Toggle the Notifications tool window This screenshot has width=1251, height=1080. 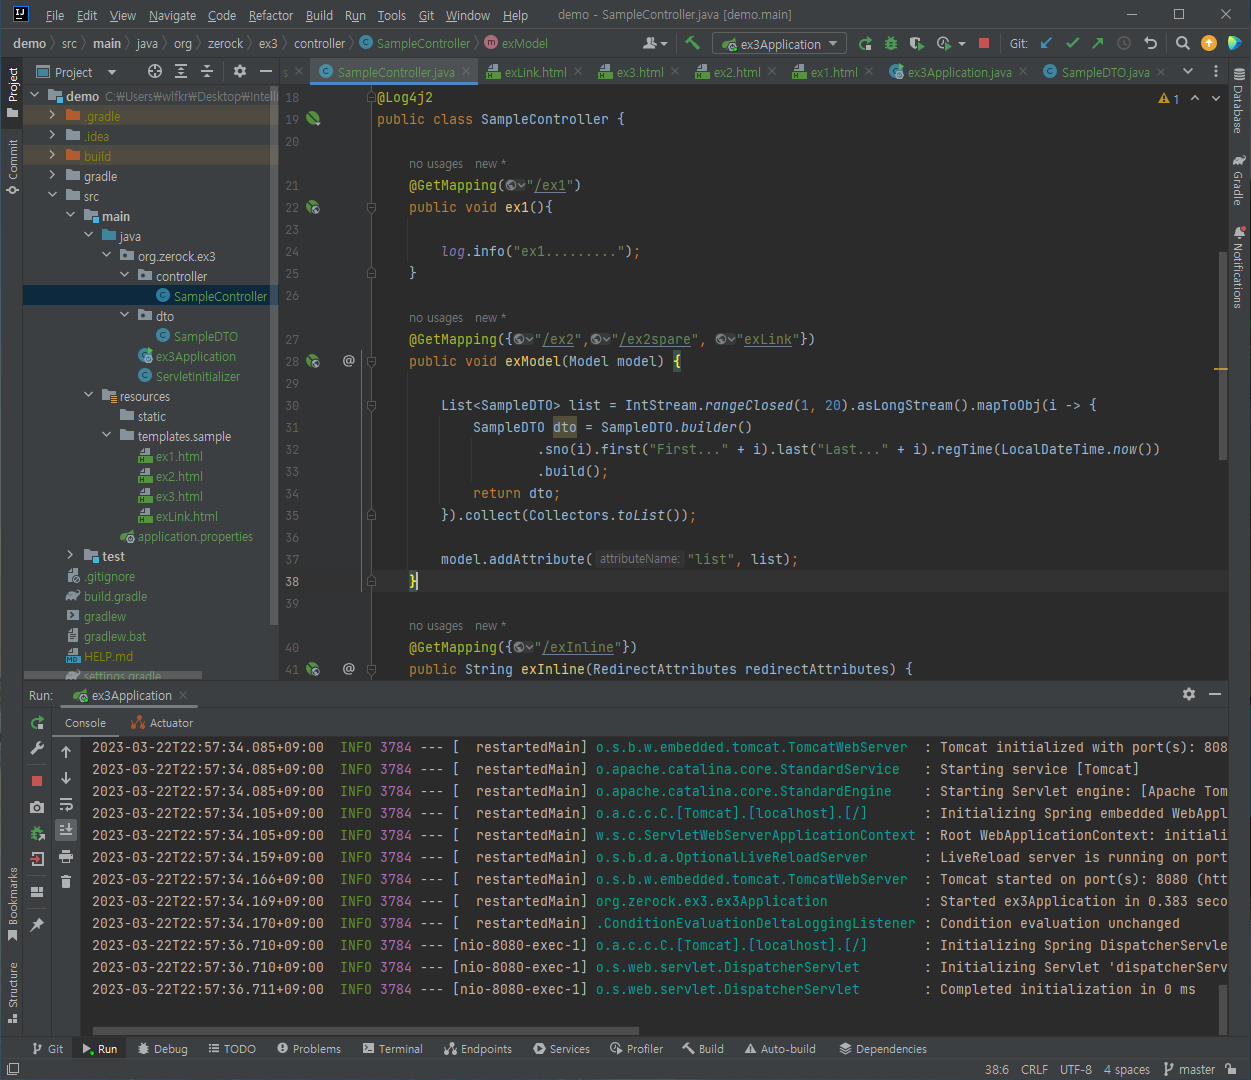pos(1239,268)
